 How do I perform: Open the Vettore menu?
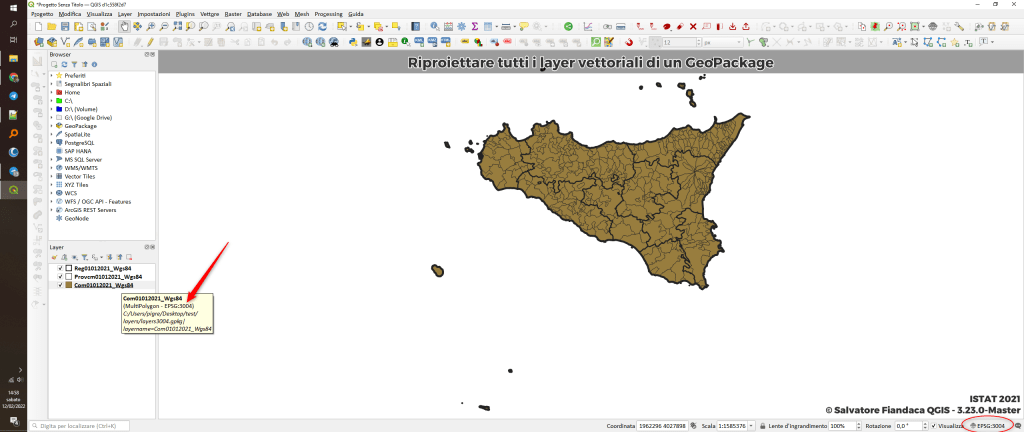211,15
